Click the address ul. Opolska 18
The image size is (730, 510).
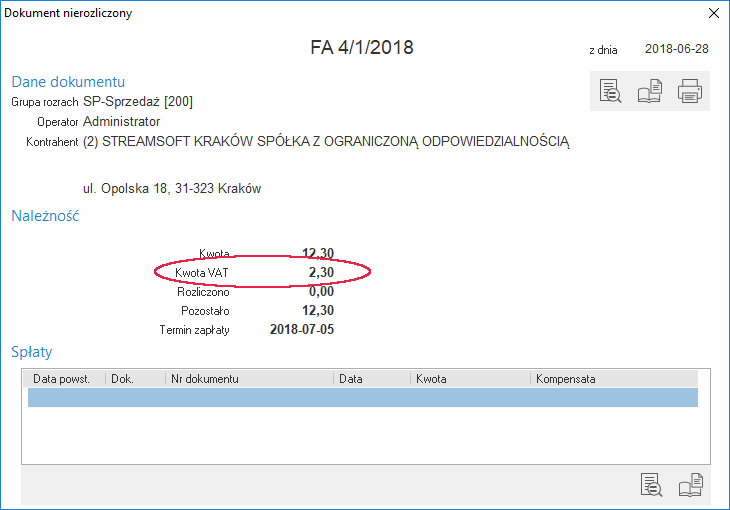click(172, 189)
